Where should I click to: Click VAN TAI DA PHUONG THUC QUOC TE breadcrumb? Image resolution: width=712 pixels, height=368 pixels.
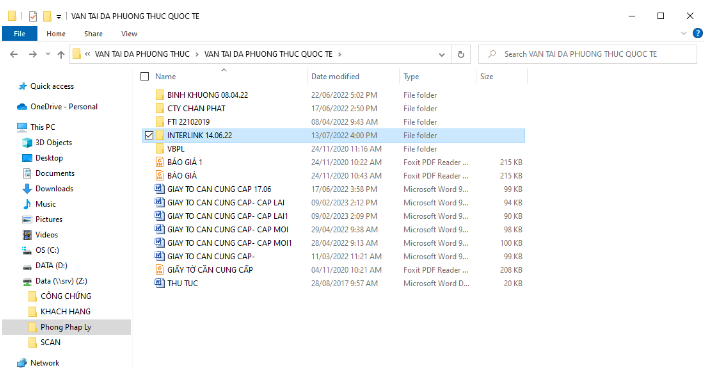click(268, 54)
